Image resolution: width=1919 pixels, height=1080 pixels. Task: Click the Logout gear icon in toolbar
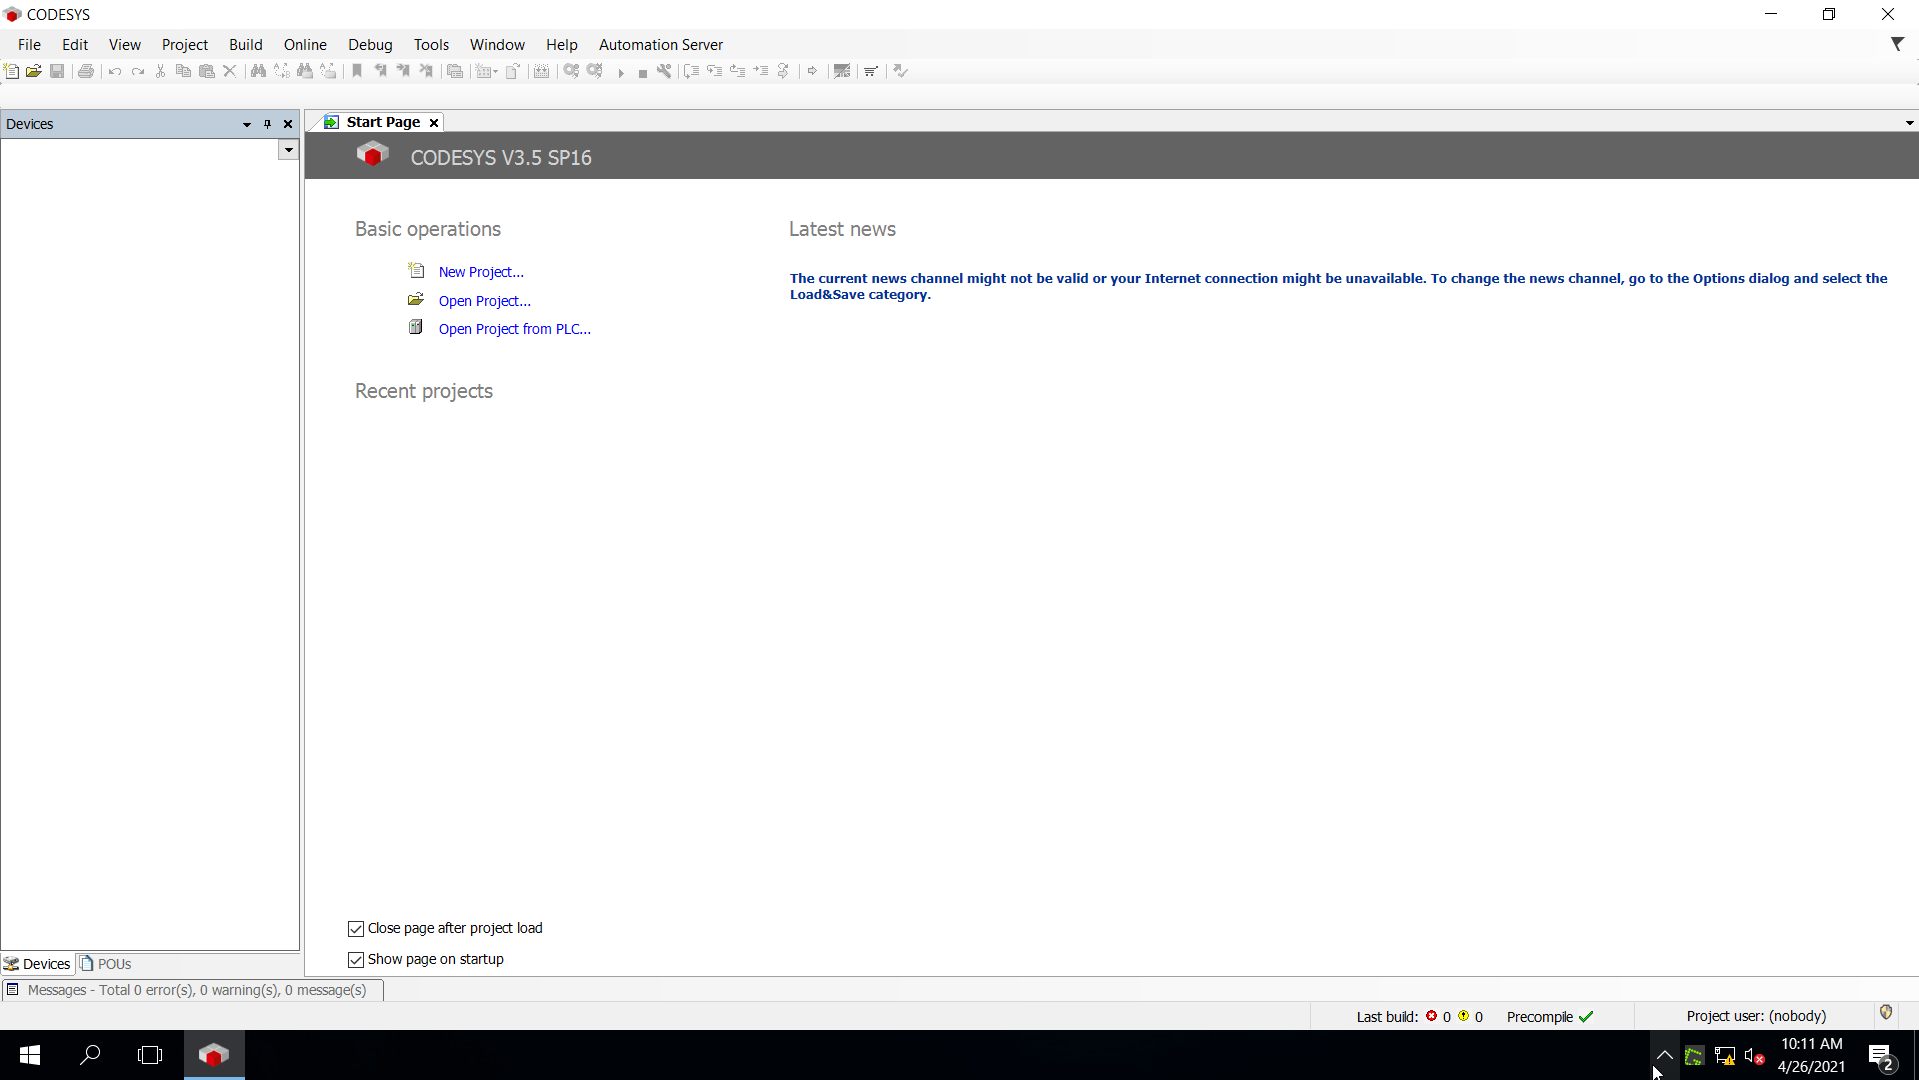[595, 71]
